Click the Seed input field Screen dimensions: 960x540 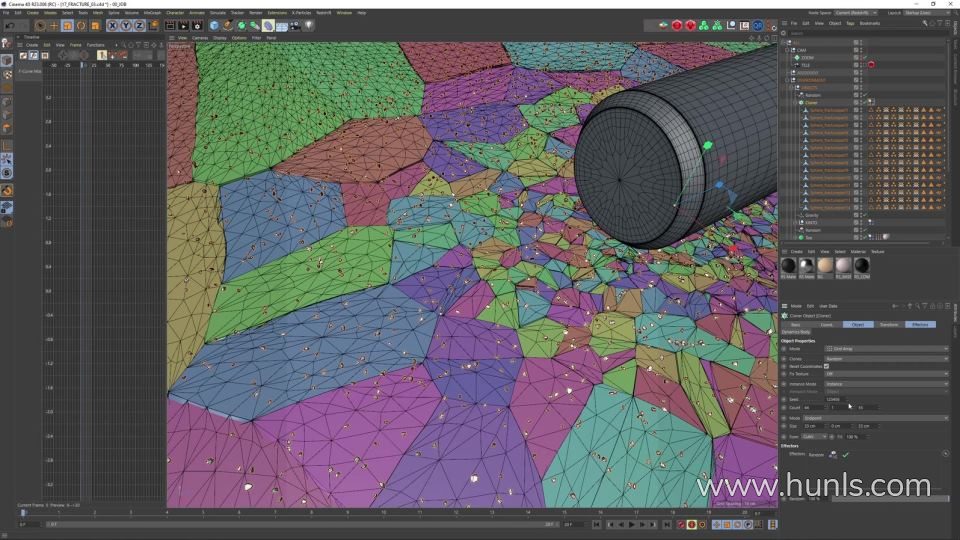[836, 399]
